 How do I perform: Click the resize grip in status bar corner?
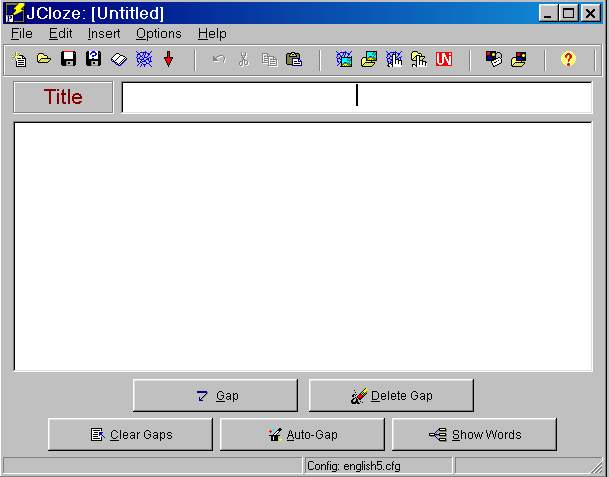pos(596,467)
